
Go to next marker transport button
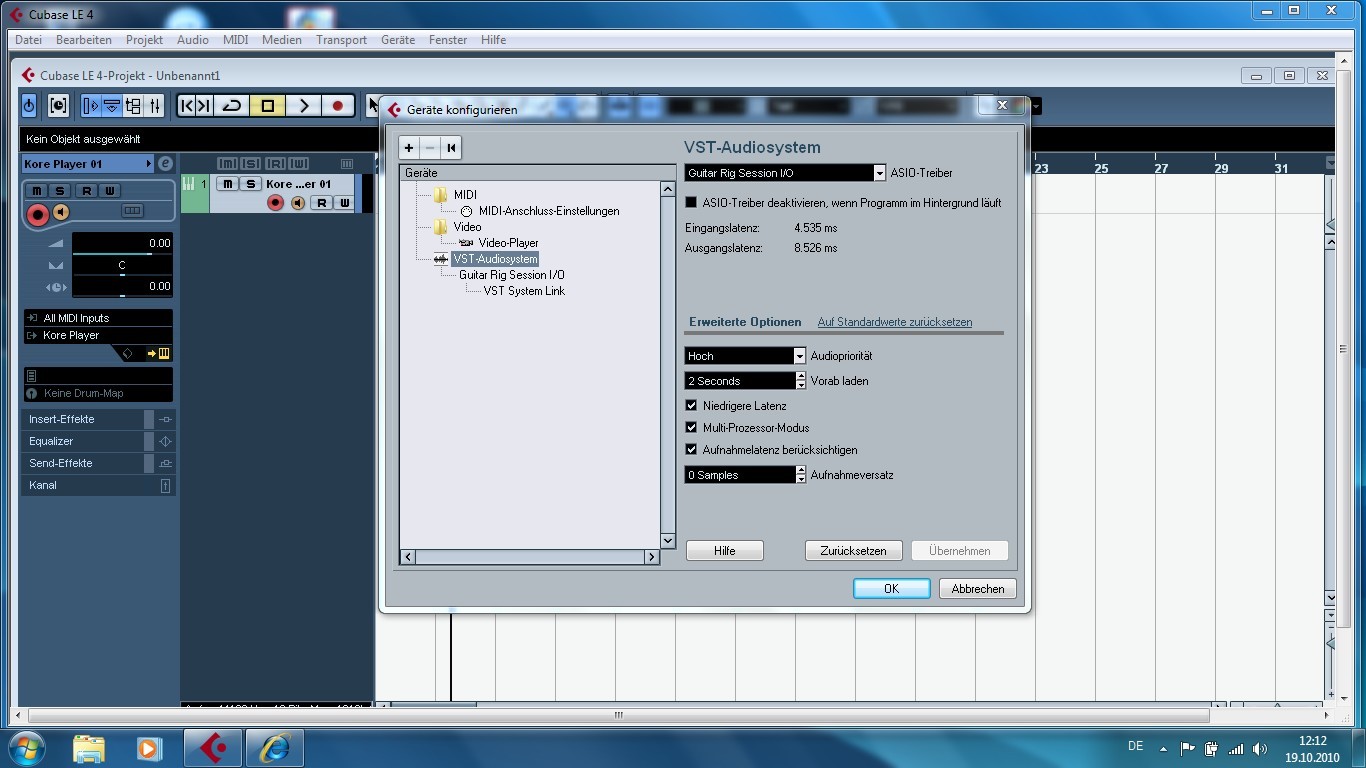coord(203,105)
